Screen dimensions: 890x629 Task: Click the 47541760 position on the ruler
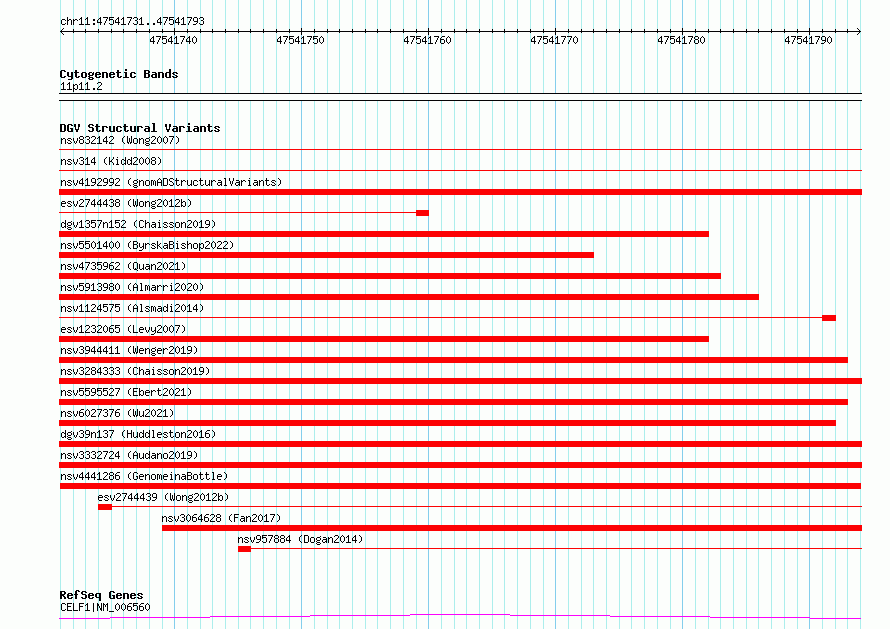click(x=427, y=40)
